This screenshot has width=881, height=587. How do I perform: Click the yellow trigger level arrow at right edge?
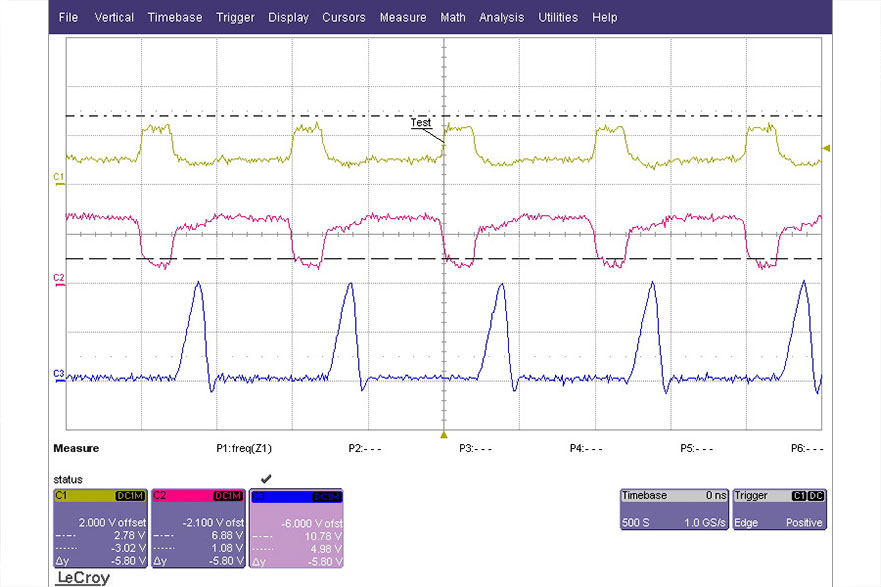click(826, 148)
